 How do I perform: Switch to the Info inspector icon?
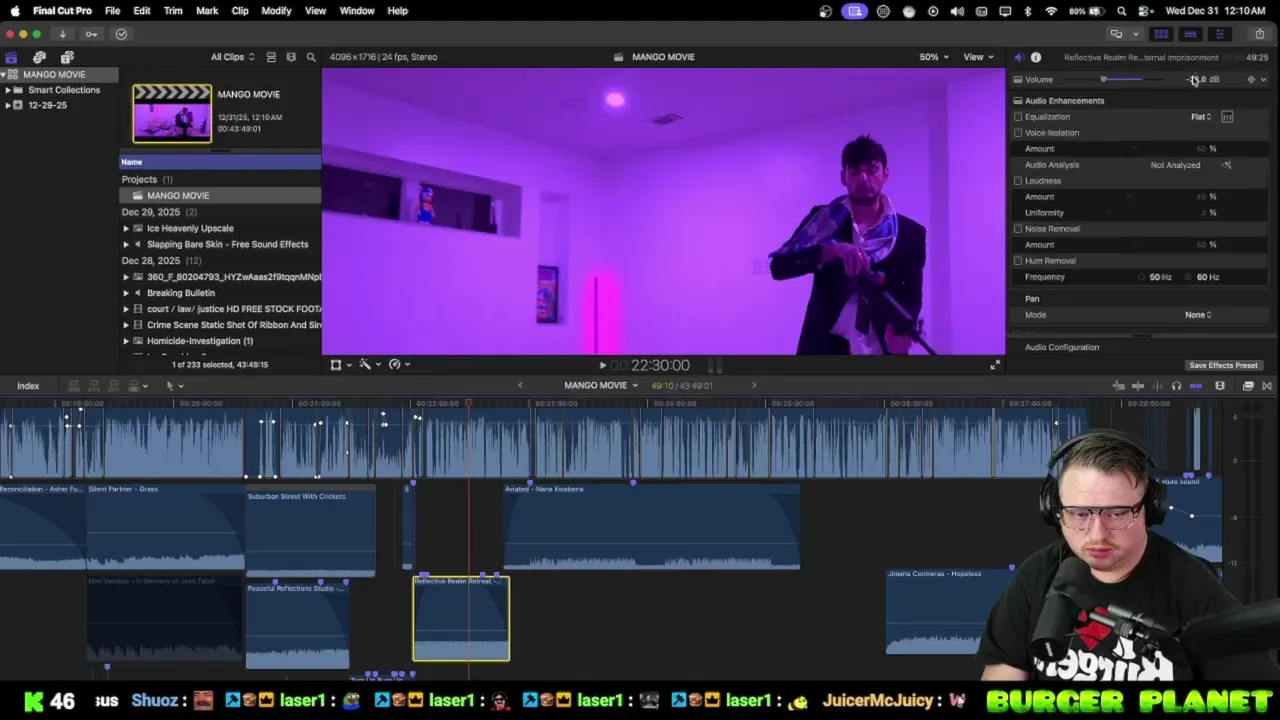point(1036,57)
